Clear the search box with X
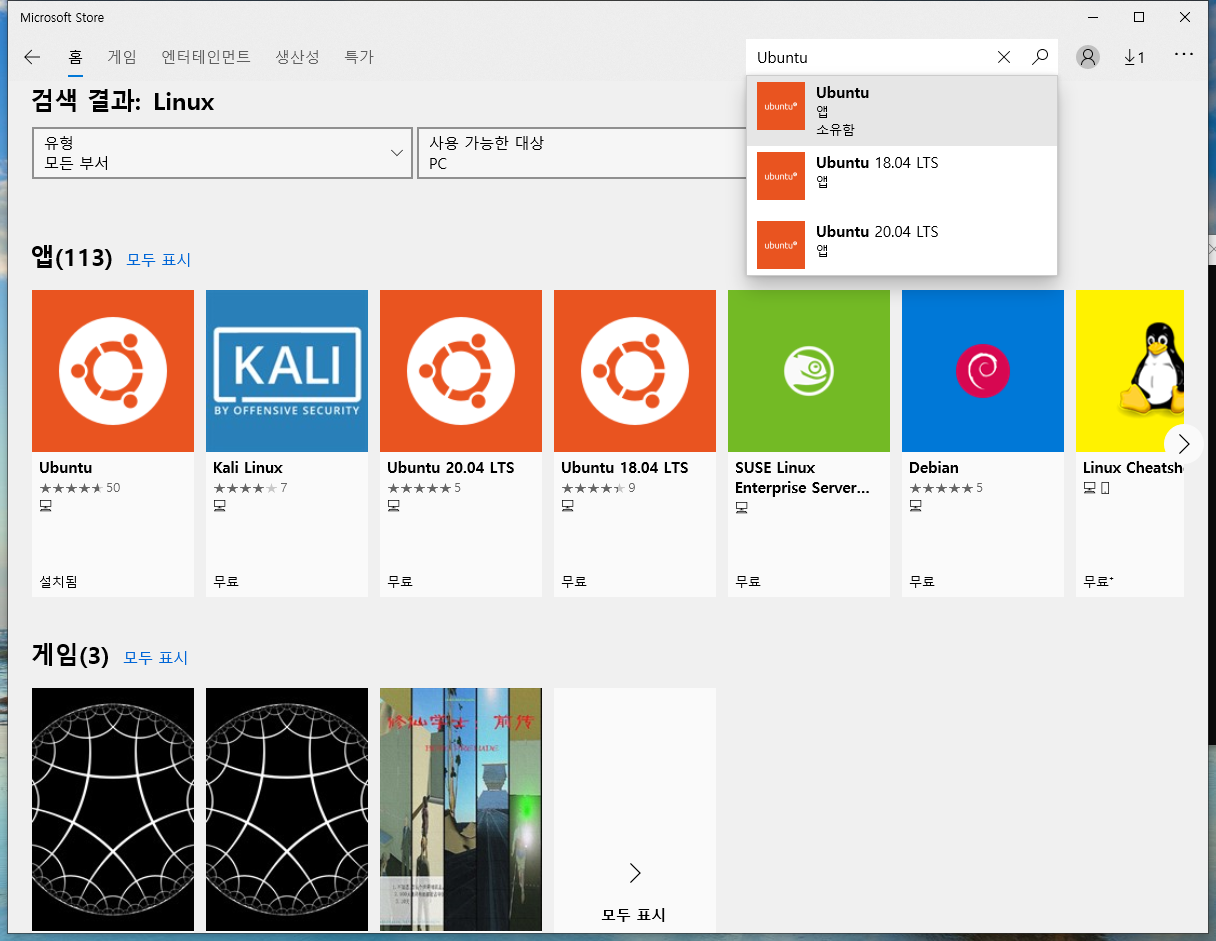 click(x=1004, y=57)
